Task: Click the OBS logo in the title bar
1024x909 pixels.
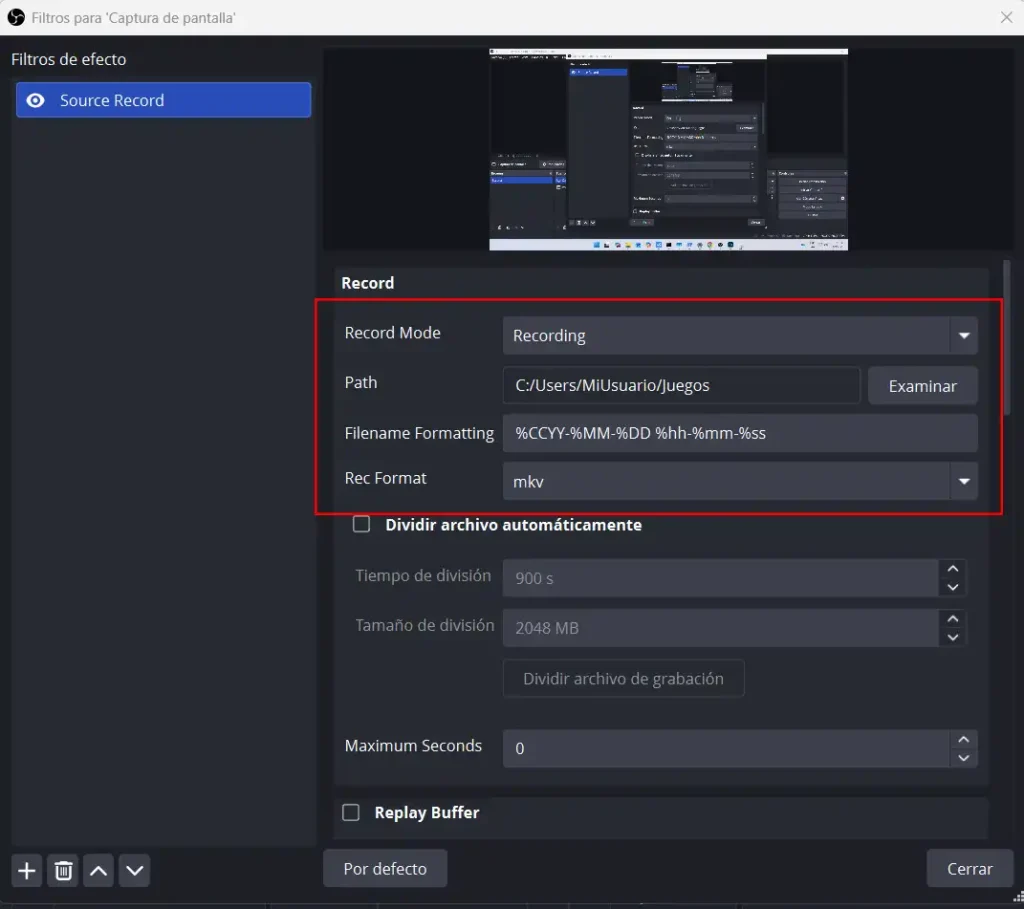Action: [16, 18]
